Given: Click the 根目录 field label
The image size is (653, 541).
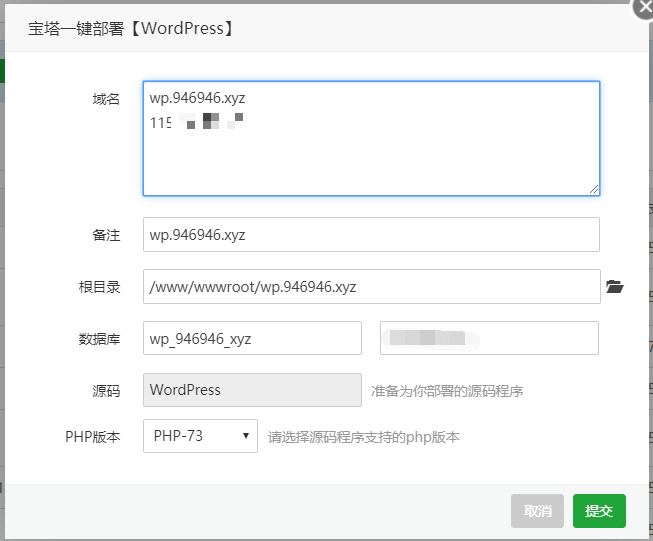Looking at the screenshot, I should (x=100, y=287).
